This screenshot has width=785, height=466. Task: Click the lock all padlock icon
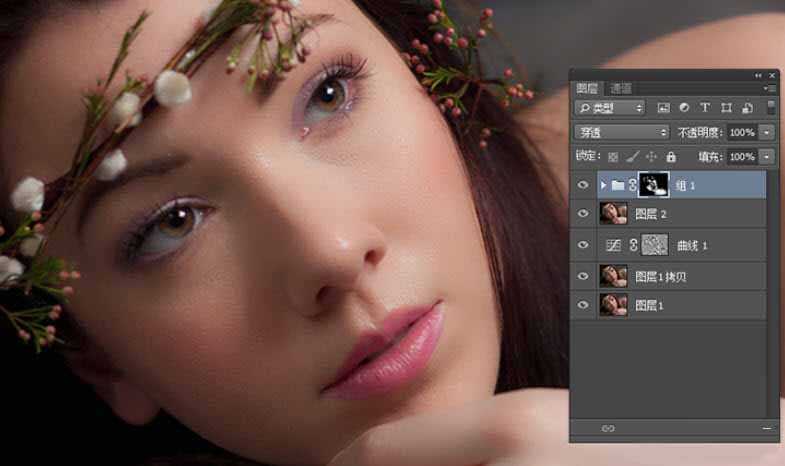pyautogui.click(x=671, y=157)
